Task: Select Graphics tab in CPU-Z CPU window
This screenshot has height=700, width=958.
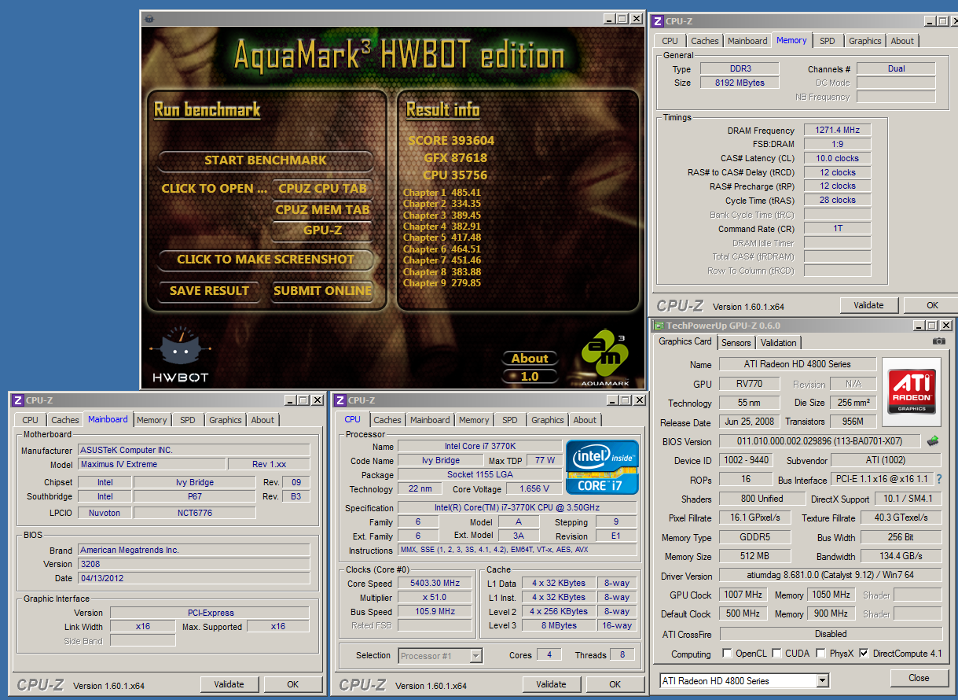Action: coord(547,420)
